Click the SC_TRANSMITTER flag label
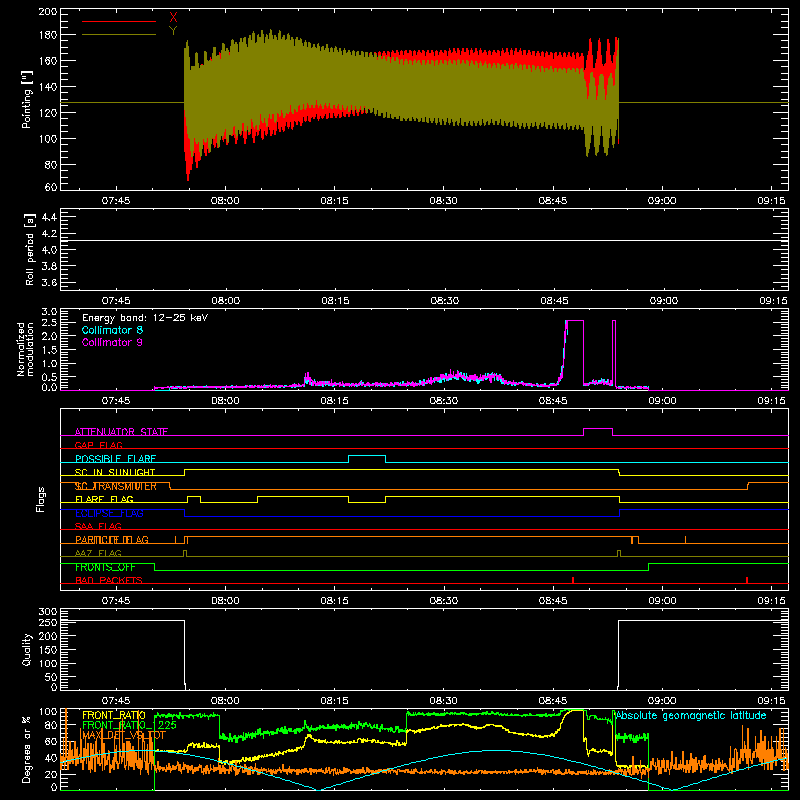800x800 pixels. 116,486
